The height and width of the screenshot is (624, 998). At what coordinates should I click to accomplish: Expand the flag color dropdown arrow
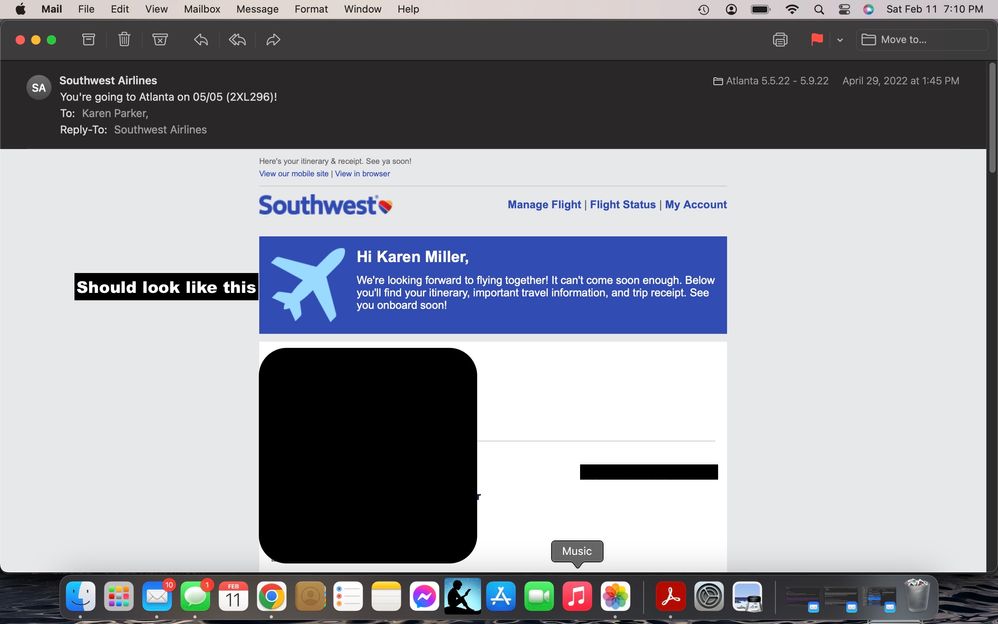click(840, 40)
